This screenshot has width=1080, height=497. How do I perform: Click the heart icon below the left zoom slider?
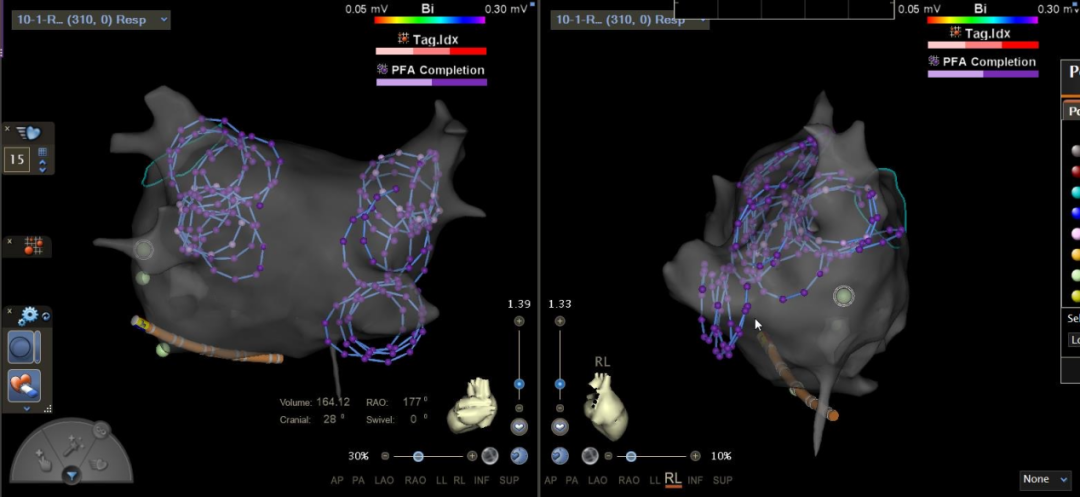click(x=519, y=426)
